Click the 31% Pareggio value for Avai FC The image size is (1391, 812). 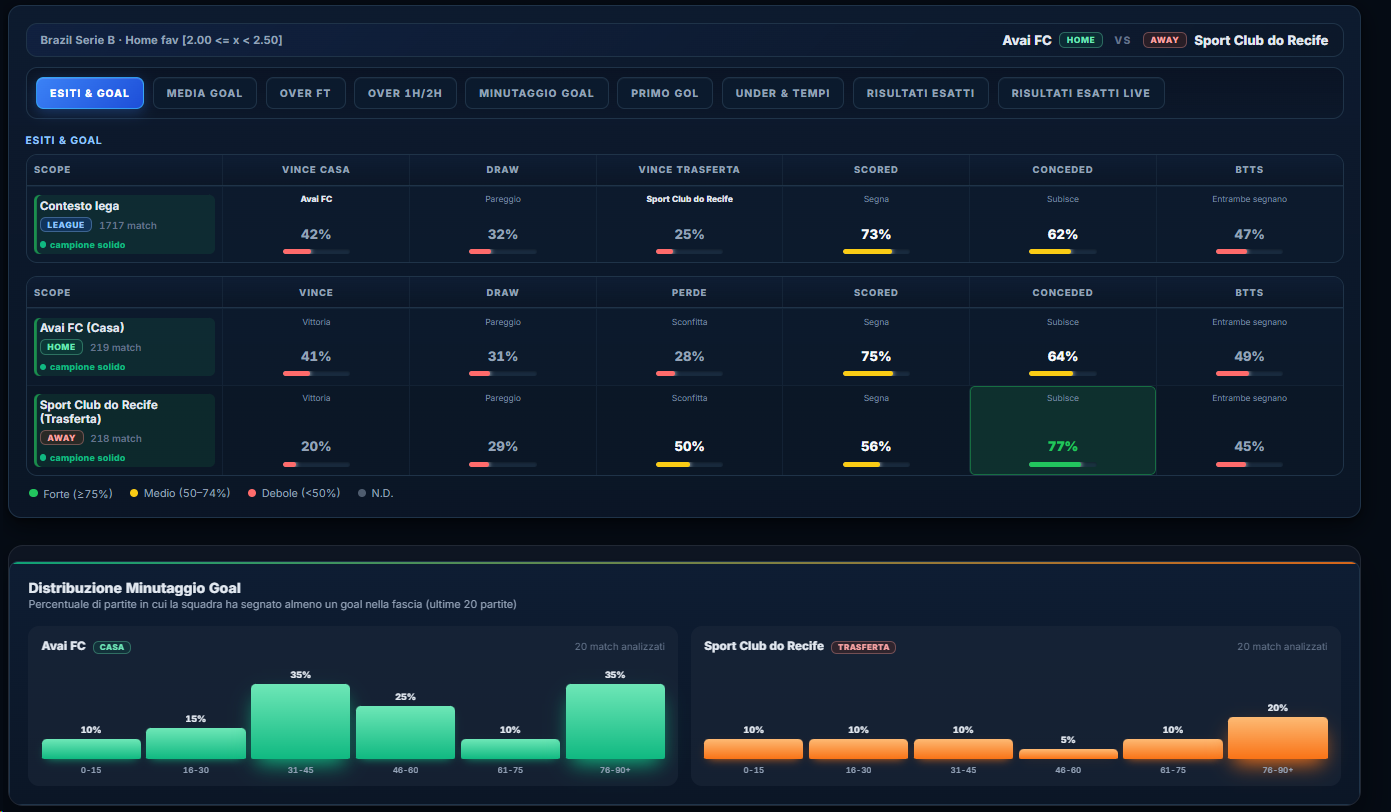click(503, 356)
